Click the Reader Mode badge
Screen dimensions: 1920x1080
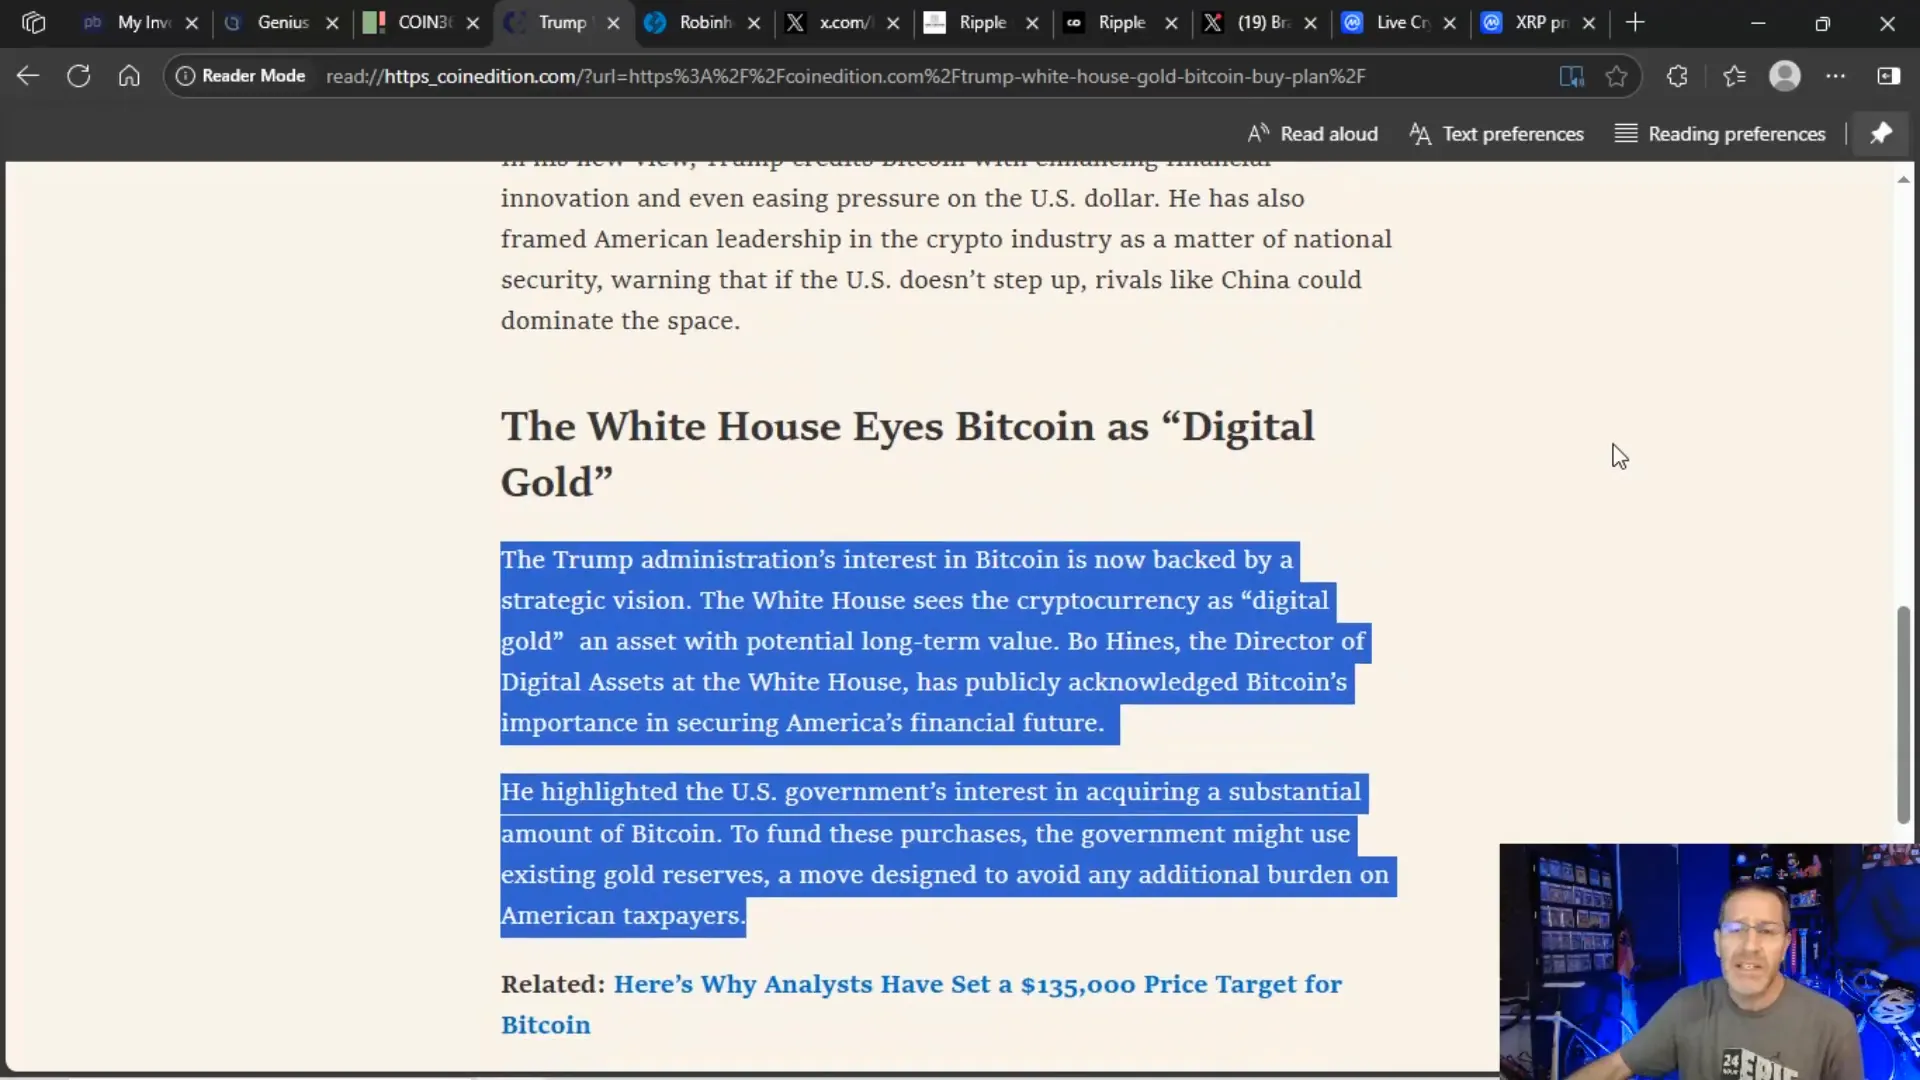[x=241, y=76]
